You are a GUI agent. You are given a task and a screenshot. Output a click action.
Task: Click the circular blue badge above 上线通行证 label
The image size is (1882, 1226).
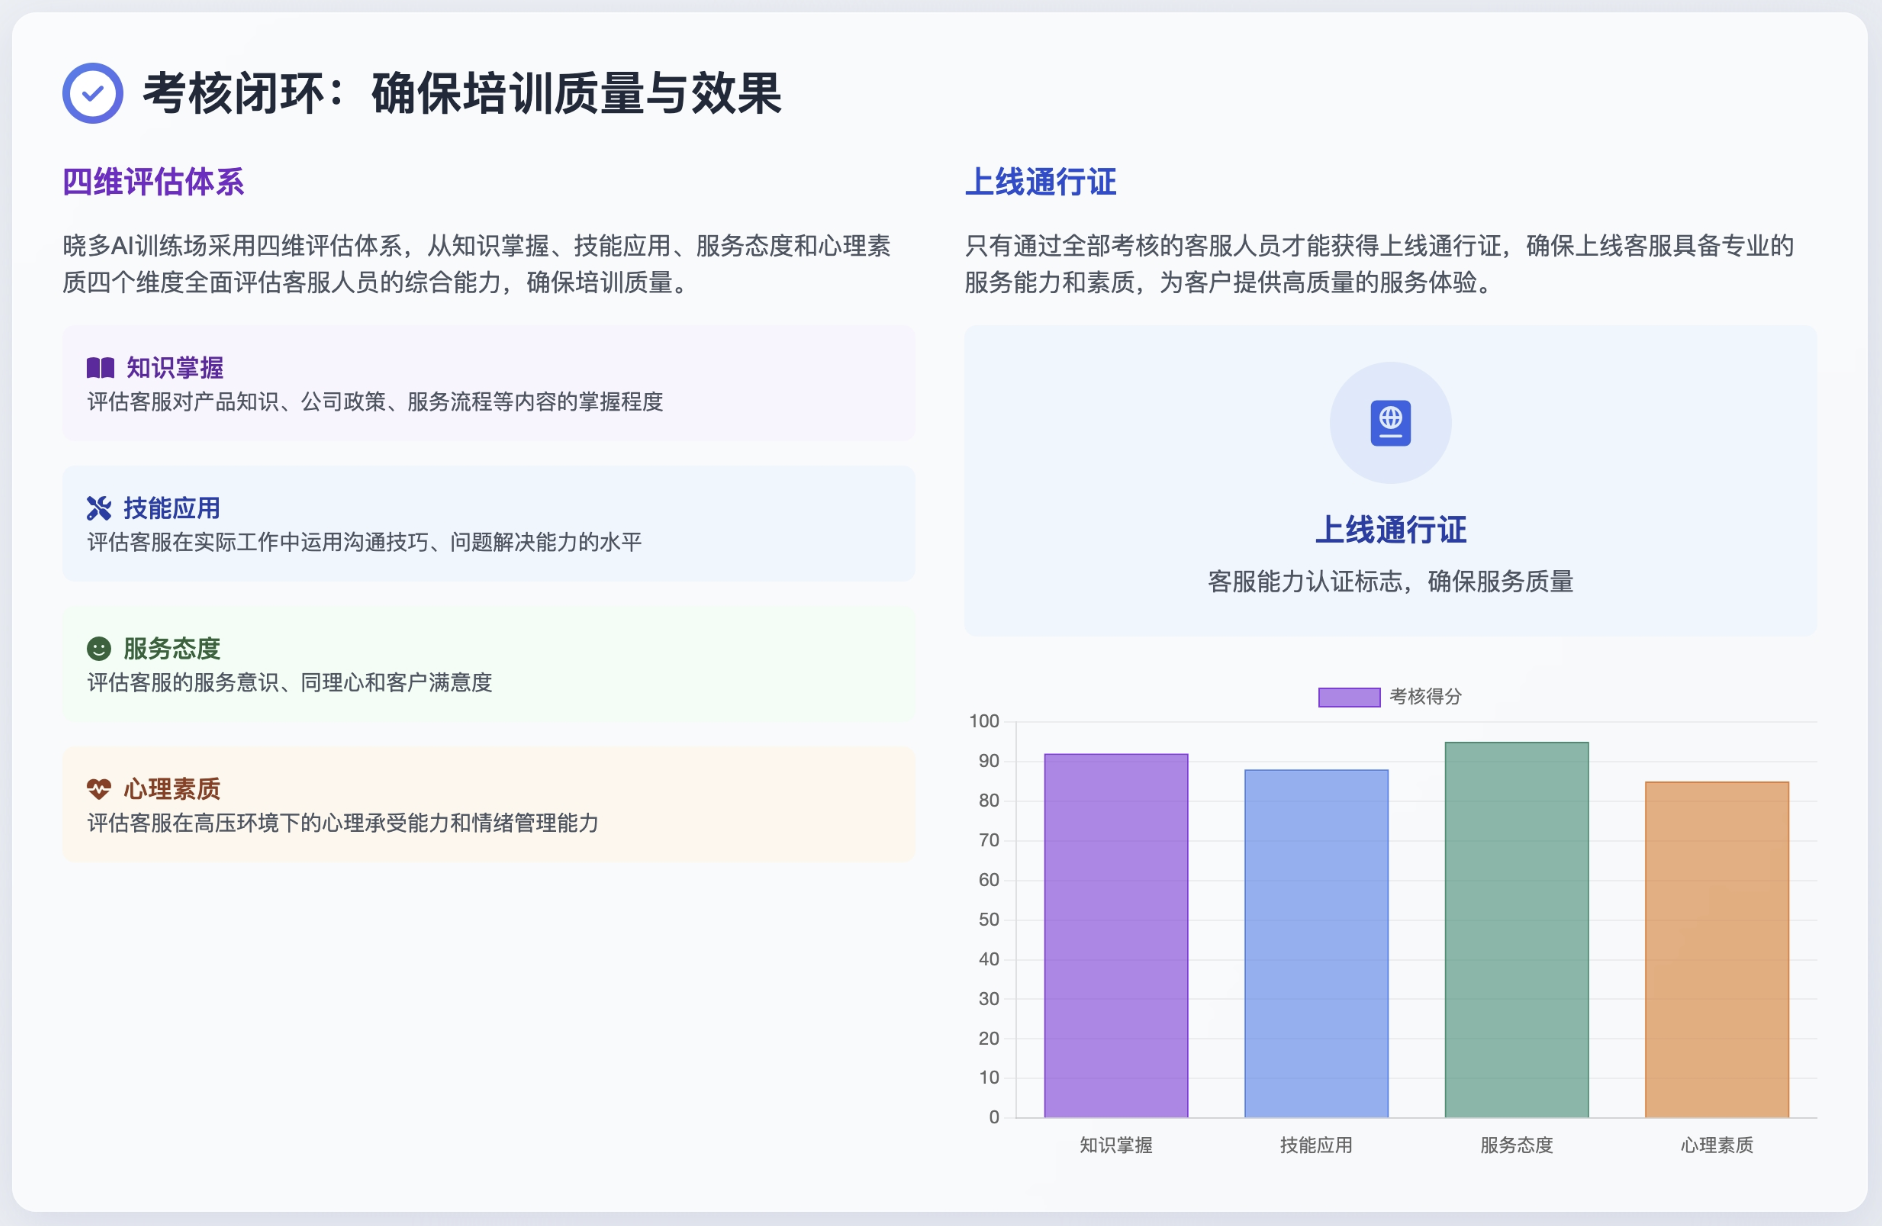pyautogui.click(x=1391, y=423)
